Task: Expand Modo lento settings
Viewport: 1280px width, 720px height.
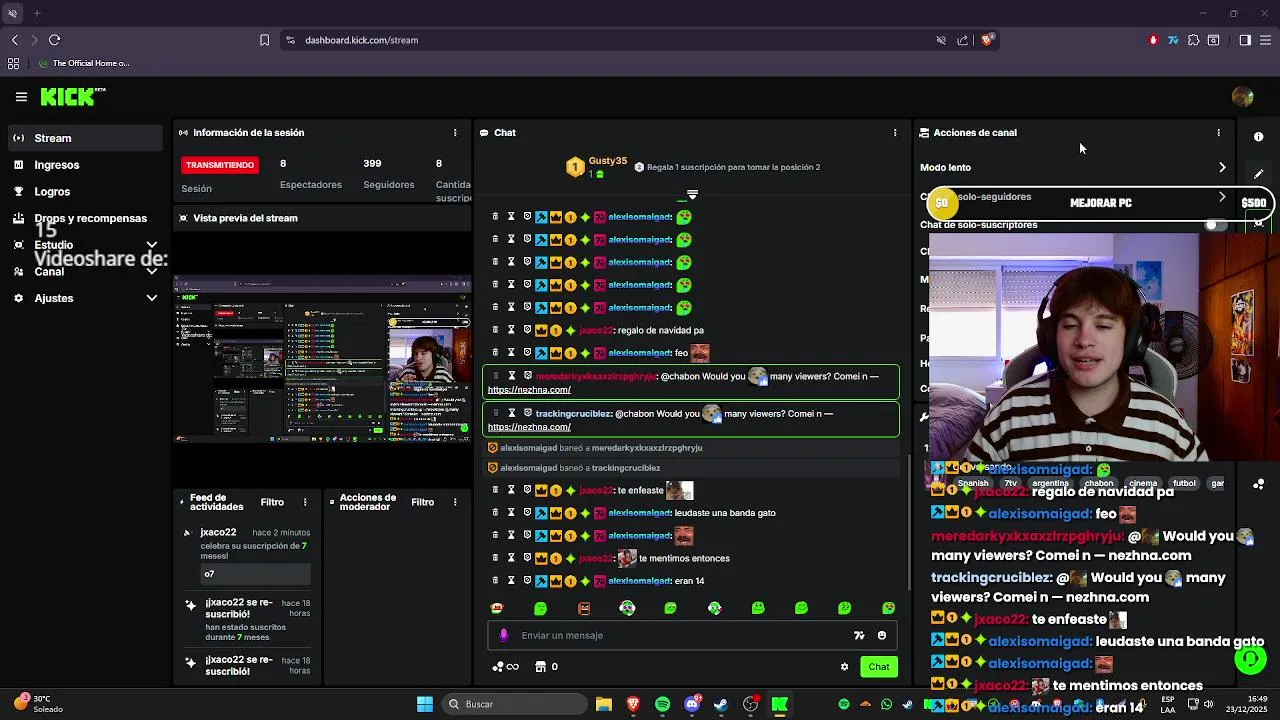Action: pyautogui.click(x=1222, y=167)
